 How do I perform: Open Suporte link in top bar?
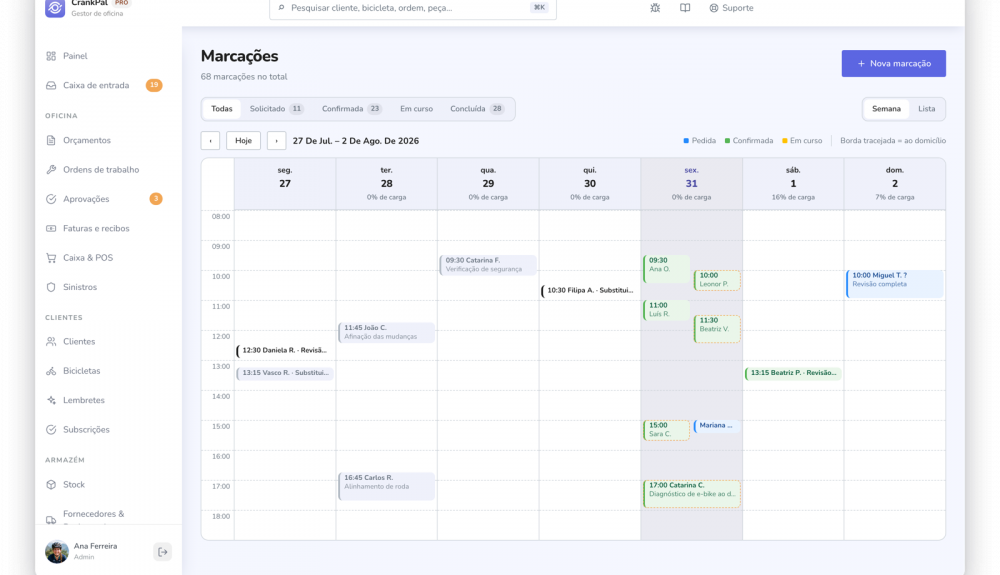(731, 8)
